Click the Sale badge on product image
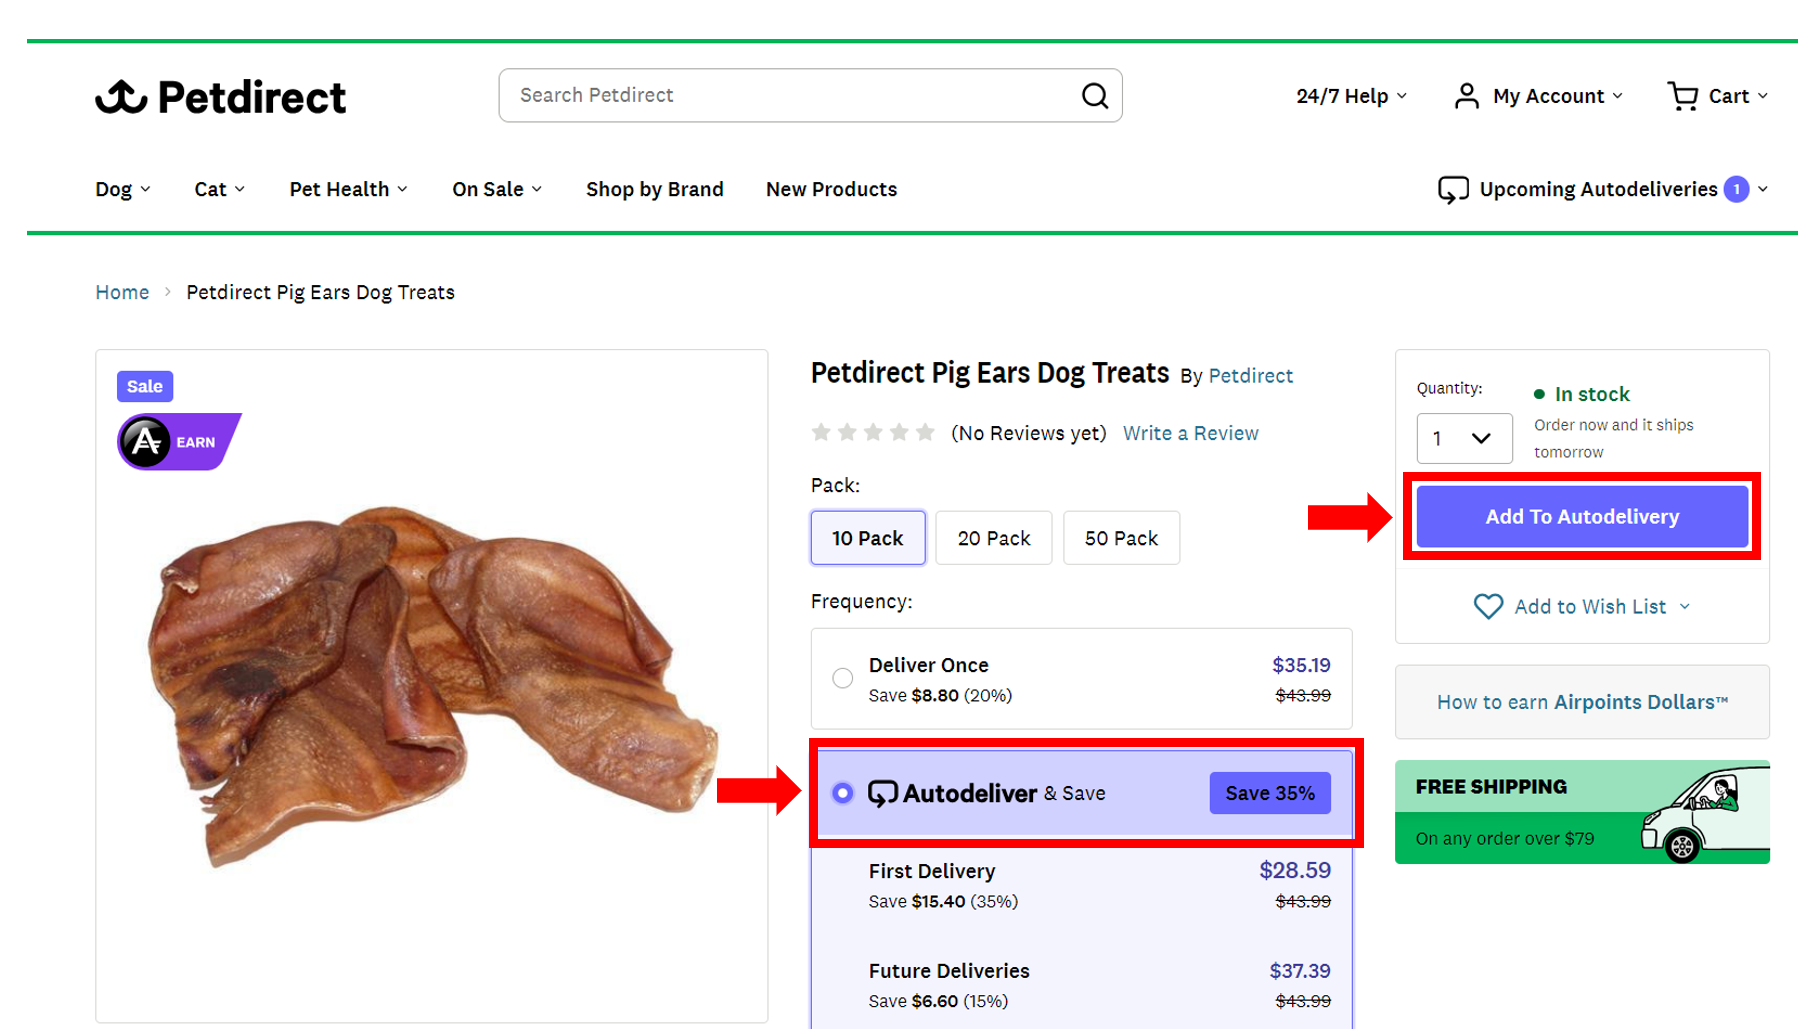 point(145,386)
